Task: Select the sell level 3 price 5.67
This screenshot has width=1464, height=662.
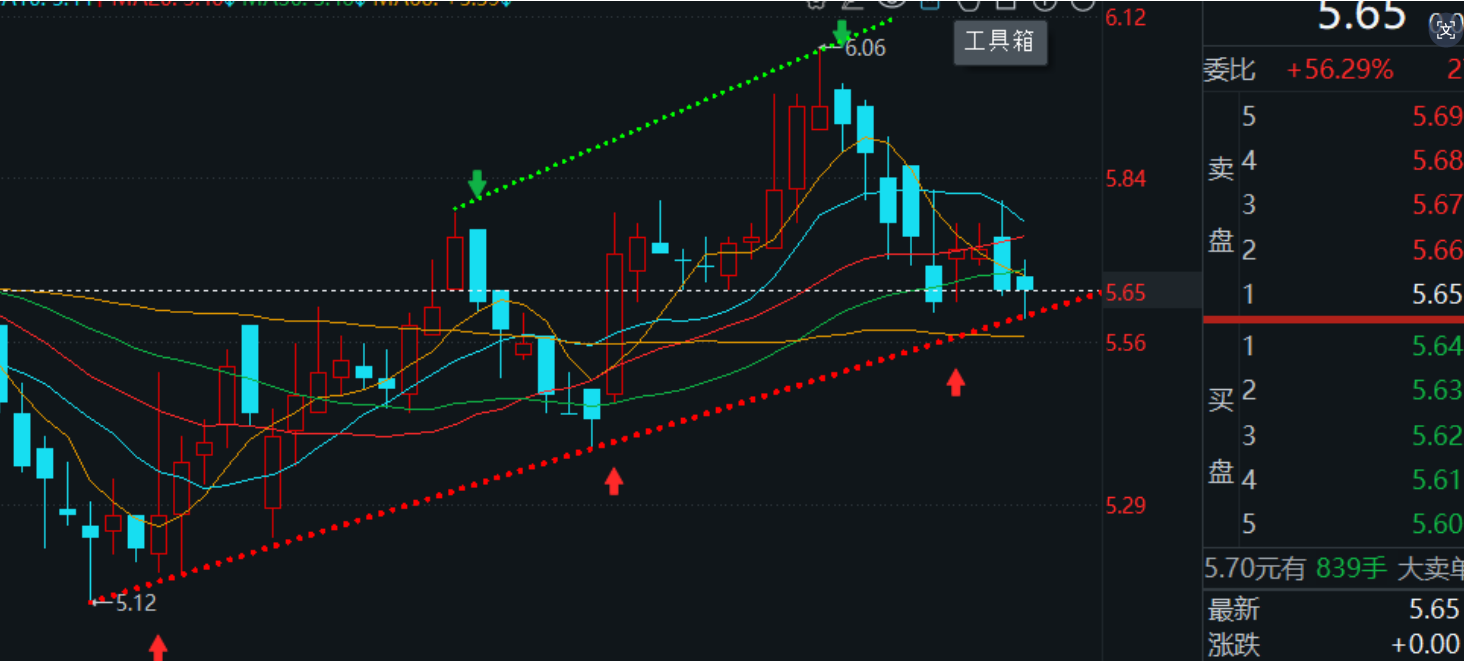Action: pos(1437,205)
